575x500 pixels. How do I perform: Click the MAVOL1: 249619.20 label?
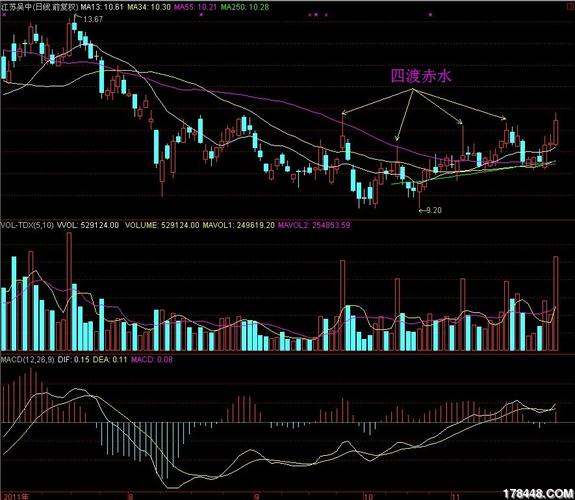tap(238, 225)
